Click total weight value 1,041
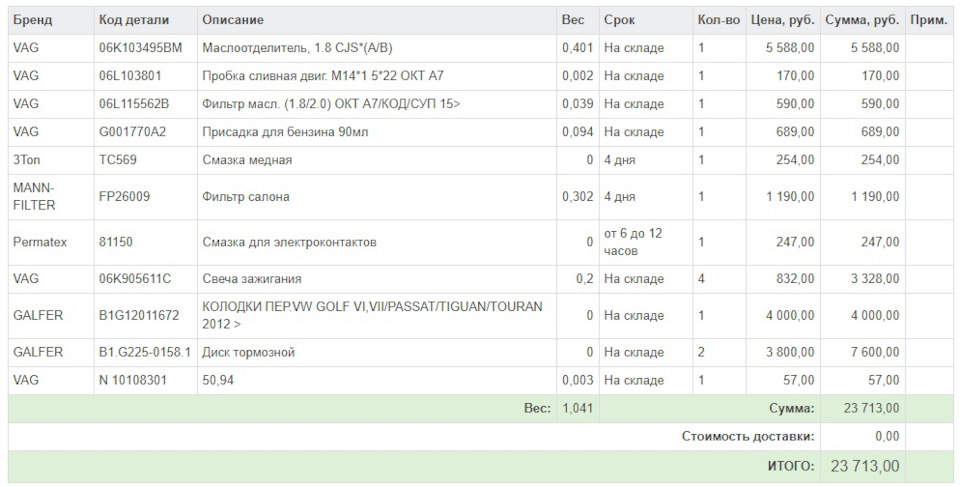The height and width of the screenshot is (487, 960). coord(578,408)
